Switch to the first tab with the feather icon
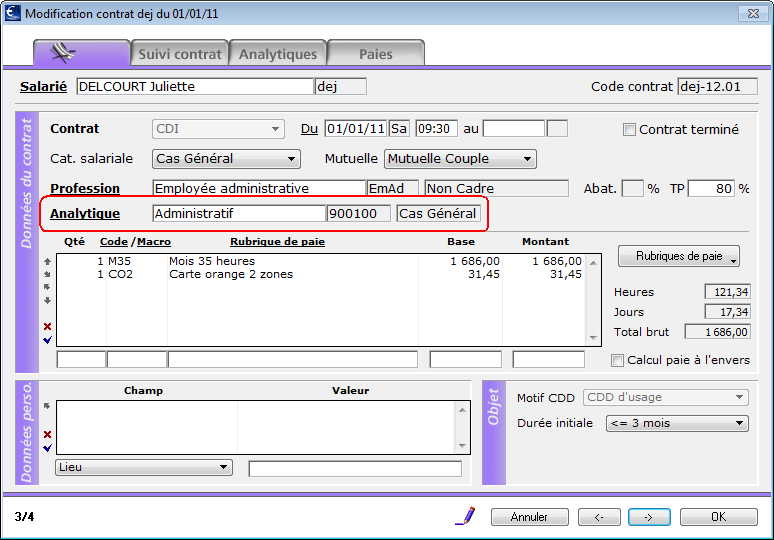774x540 pixels. point(81,53)
